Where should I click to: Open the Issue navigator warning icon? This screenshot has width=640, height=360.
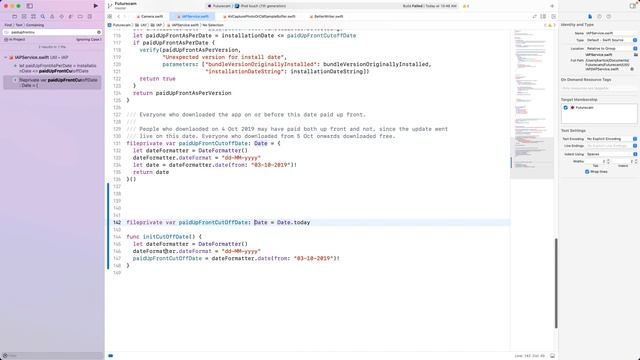(x=52, y=17)
